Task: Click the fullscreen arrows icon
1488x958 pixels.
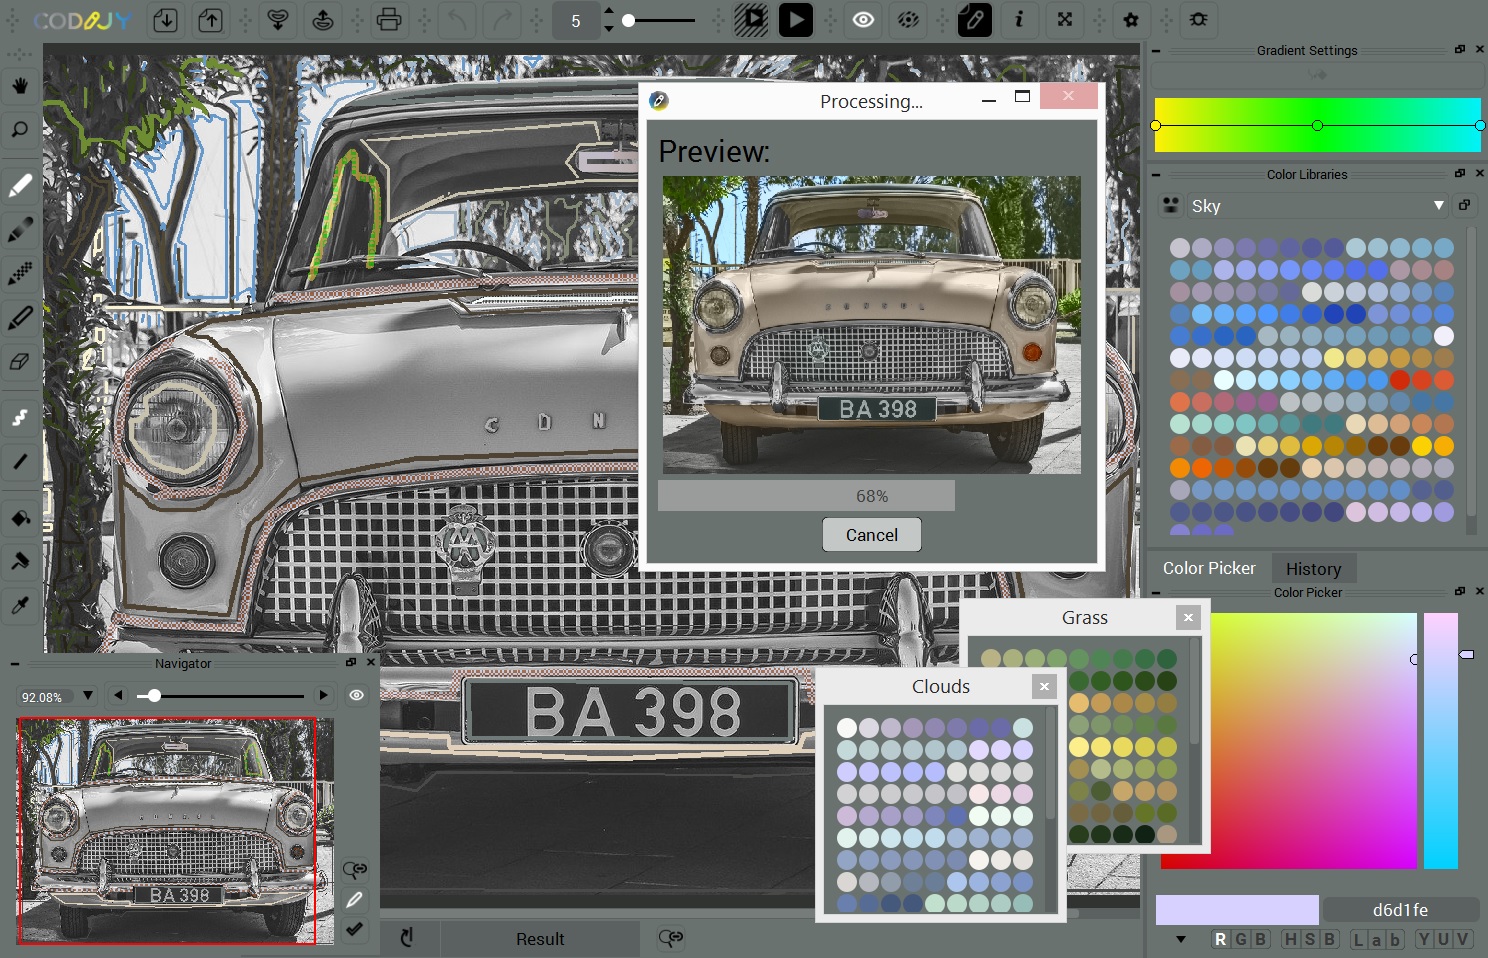Action: pyautogui.click(x=1065, y=20)
